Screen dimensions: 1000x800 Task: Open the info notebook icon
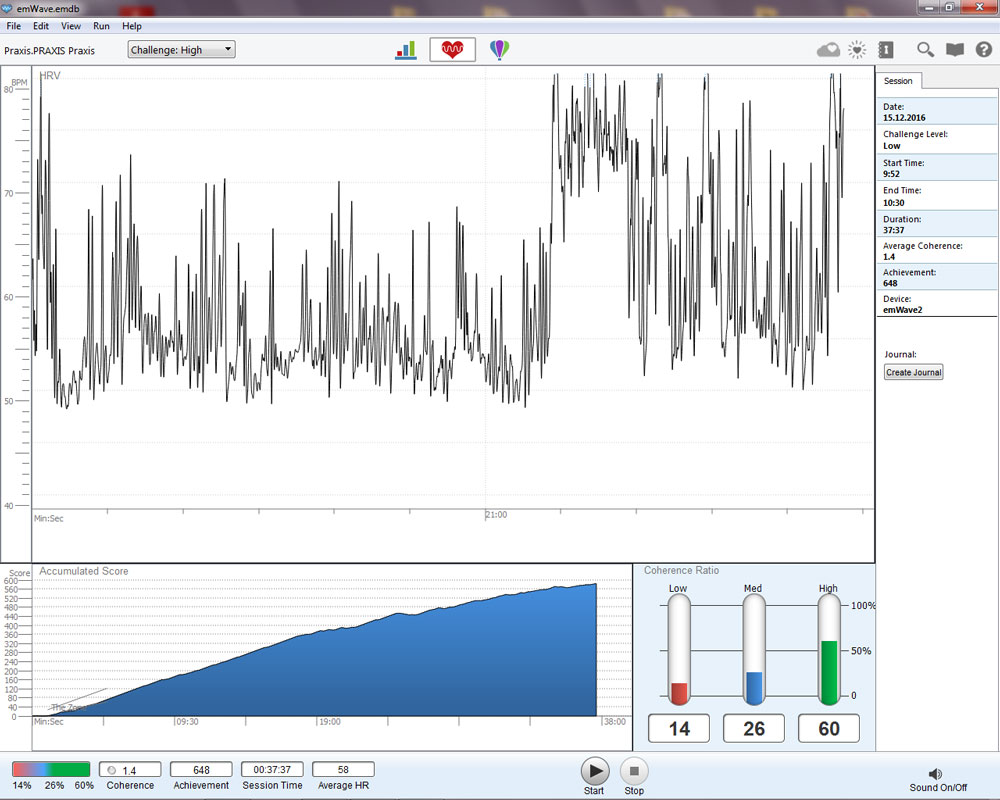pos(885,50)
